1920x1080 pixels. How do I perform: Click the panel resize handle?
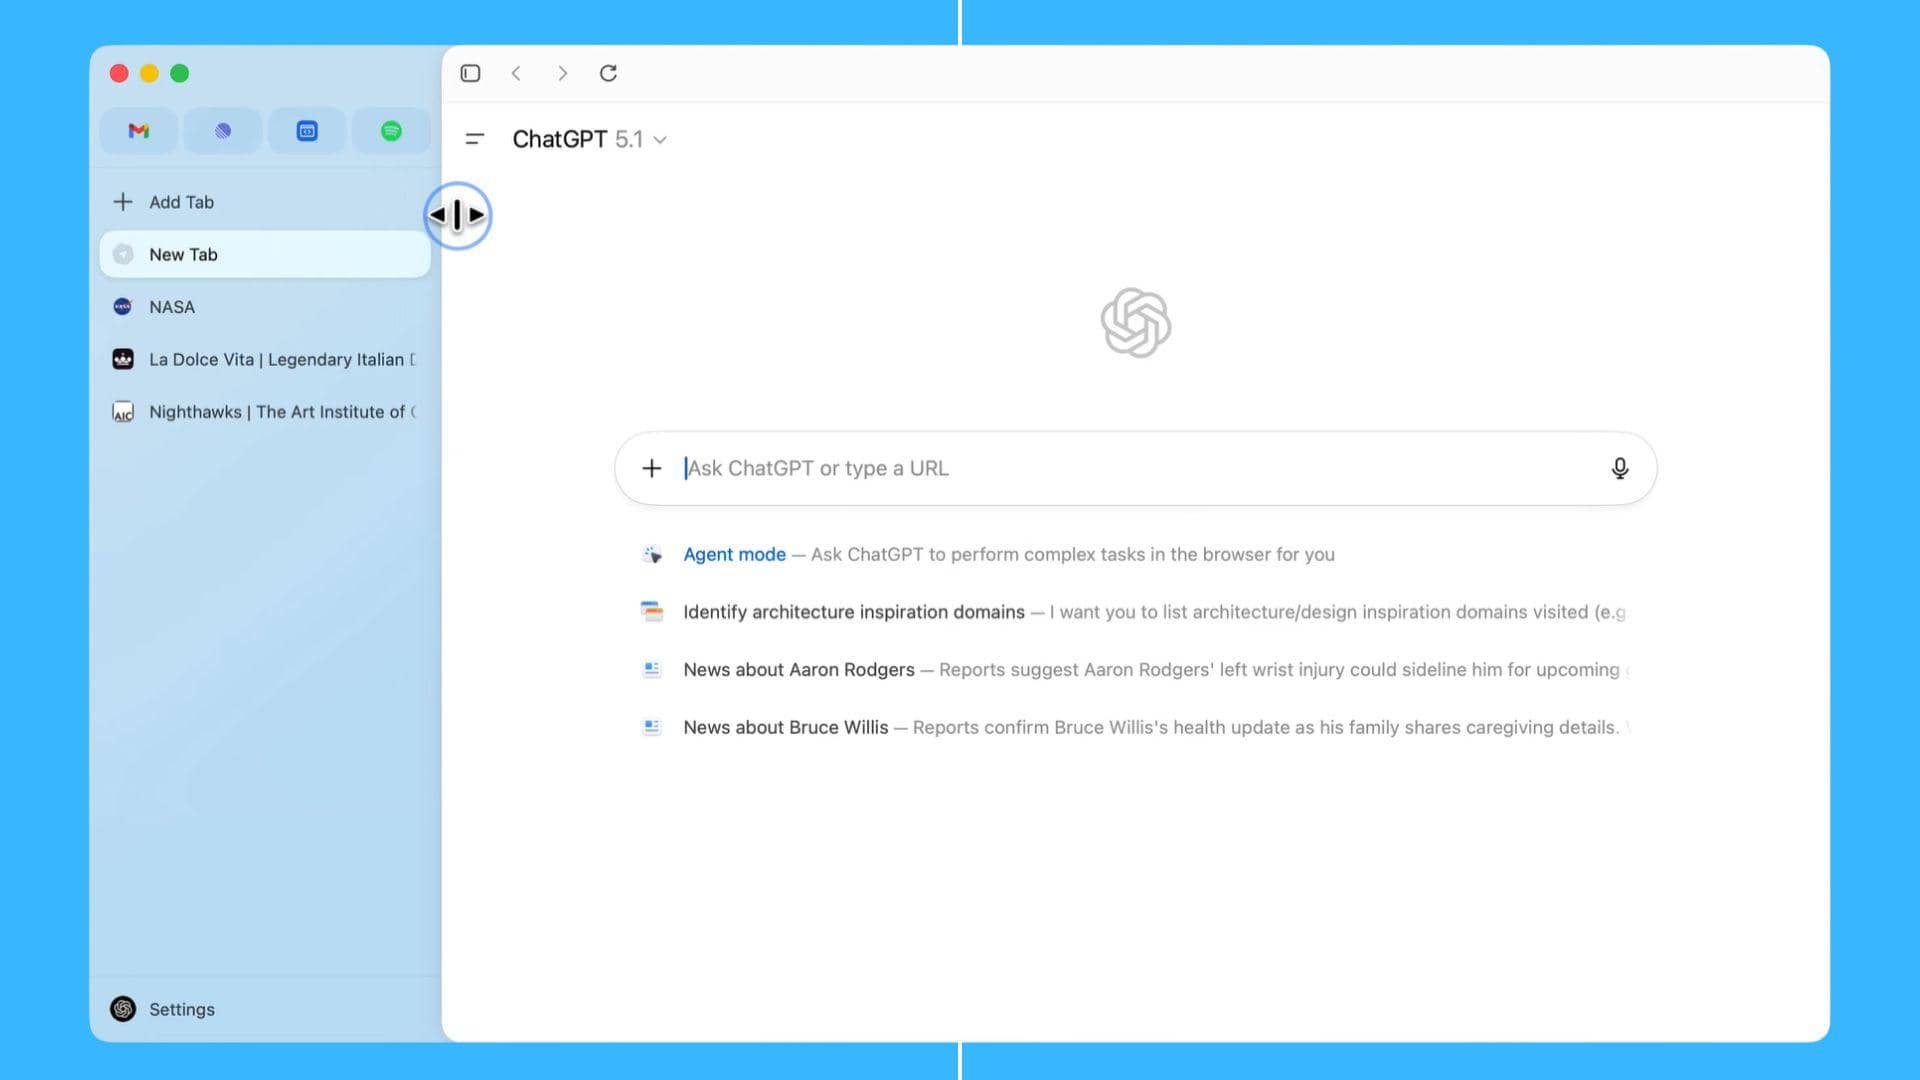coord(458,215)
